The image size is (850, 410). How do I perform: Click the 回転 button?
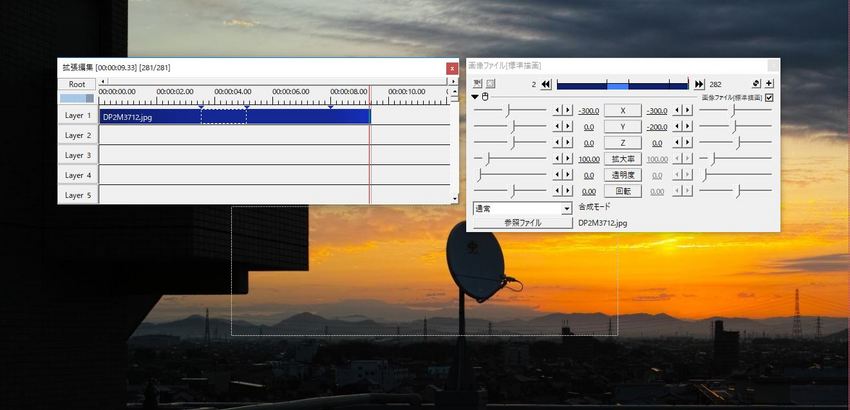623,191
